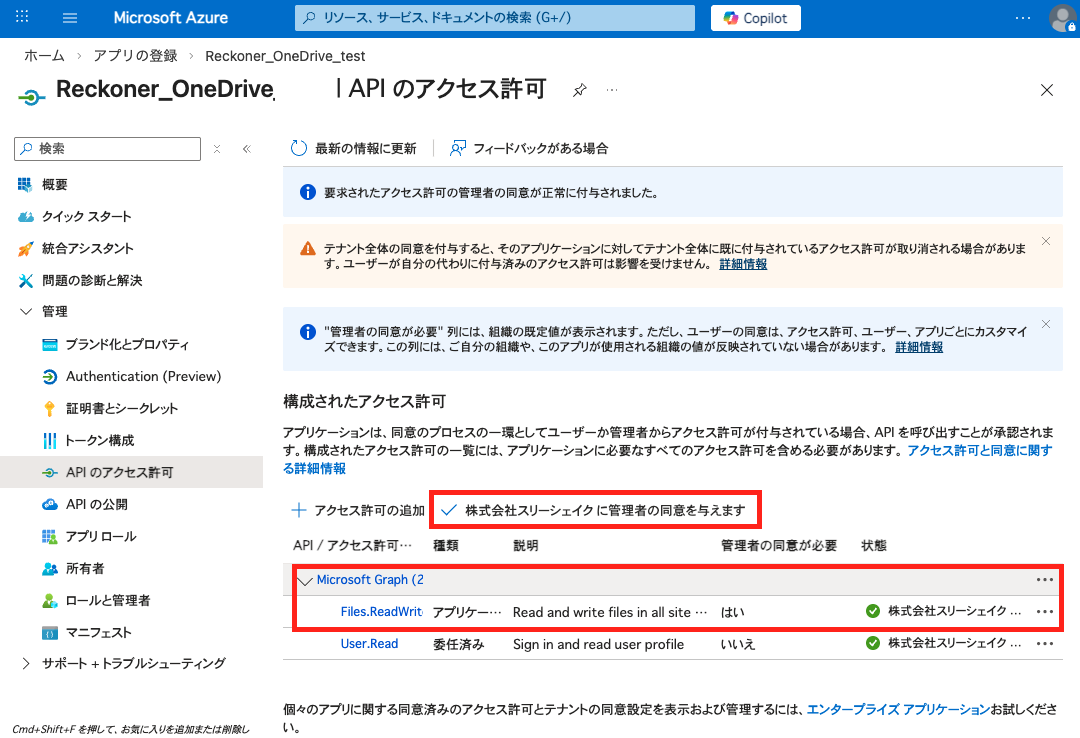Focus the top resource search field
This screenshot has height=738, width=1080.
(495, 18)
